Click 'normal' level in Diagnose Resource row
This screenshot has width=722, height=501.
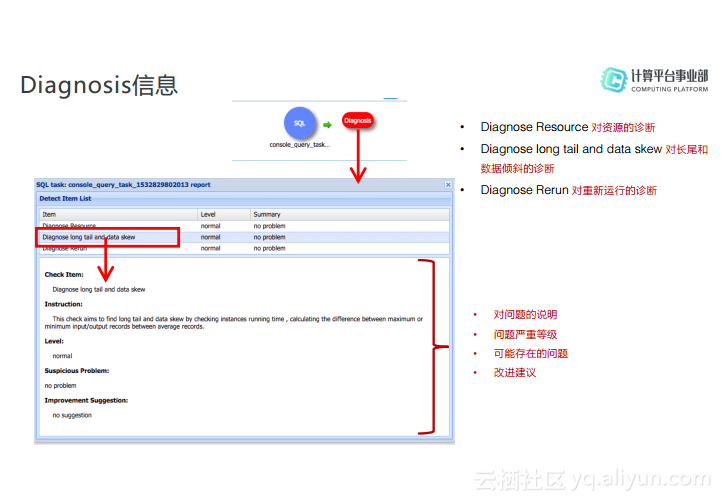tap(210, 226)
